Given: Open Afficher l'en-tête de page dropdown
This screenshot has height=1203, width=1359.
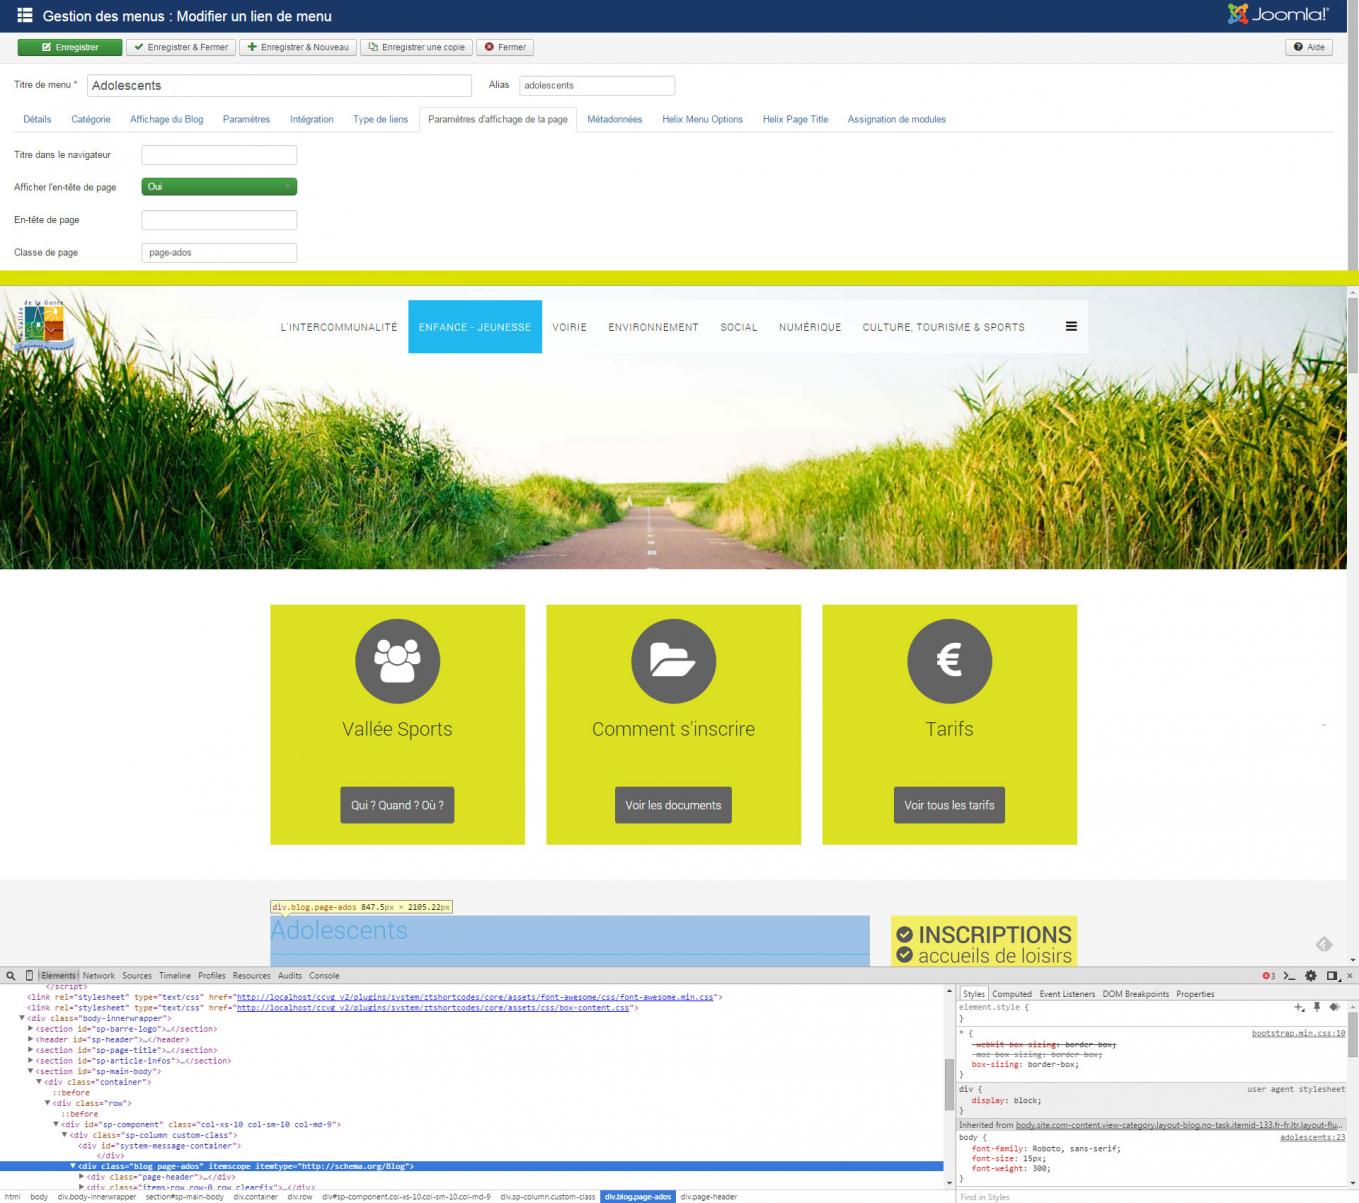Looking at the screenshot, I should (x=219, y=187).
